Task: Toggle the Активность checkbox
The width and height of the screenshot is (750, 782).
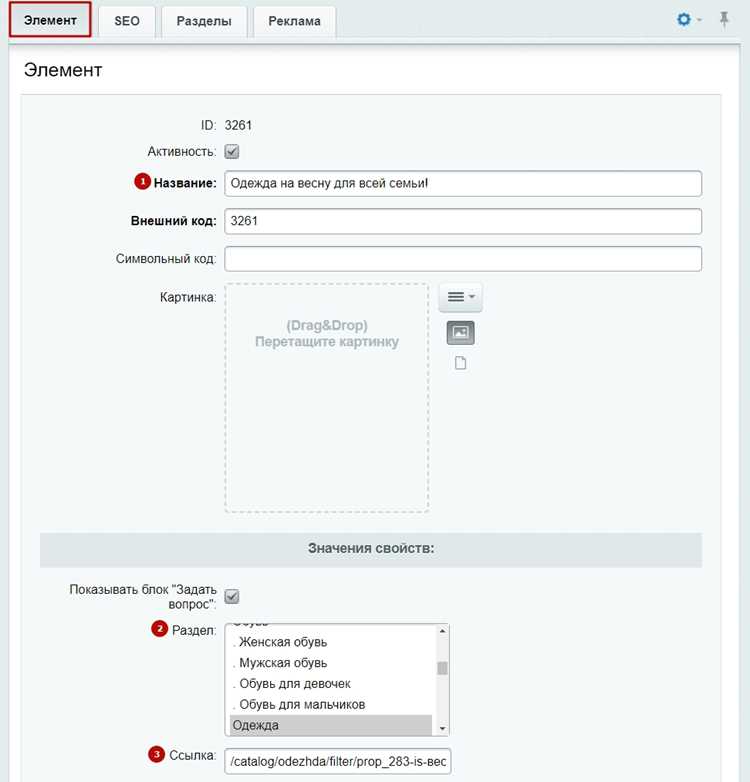Action: point(232,152)
